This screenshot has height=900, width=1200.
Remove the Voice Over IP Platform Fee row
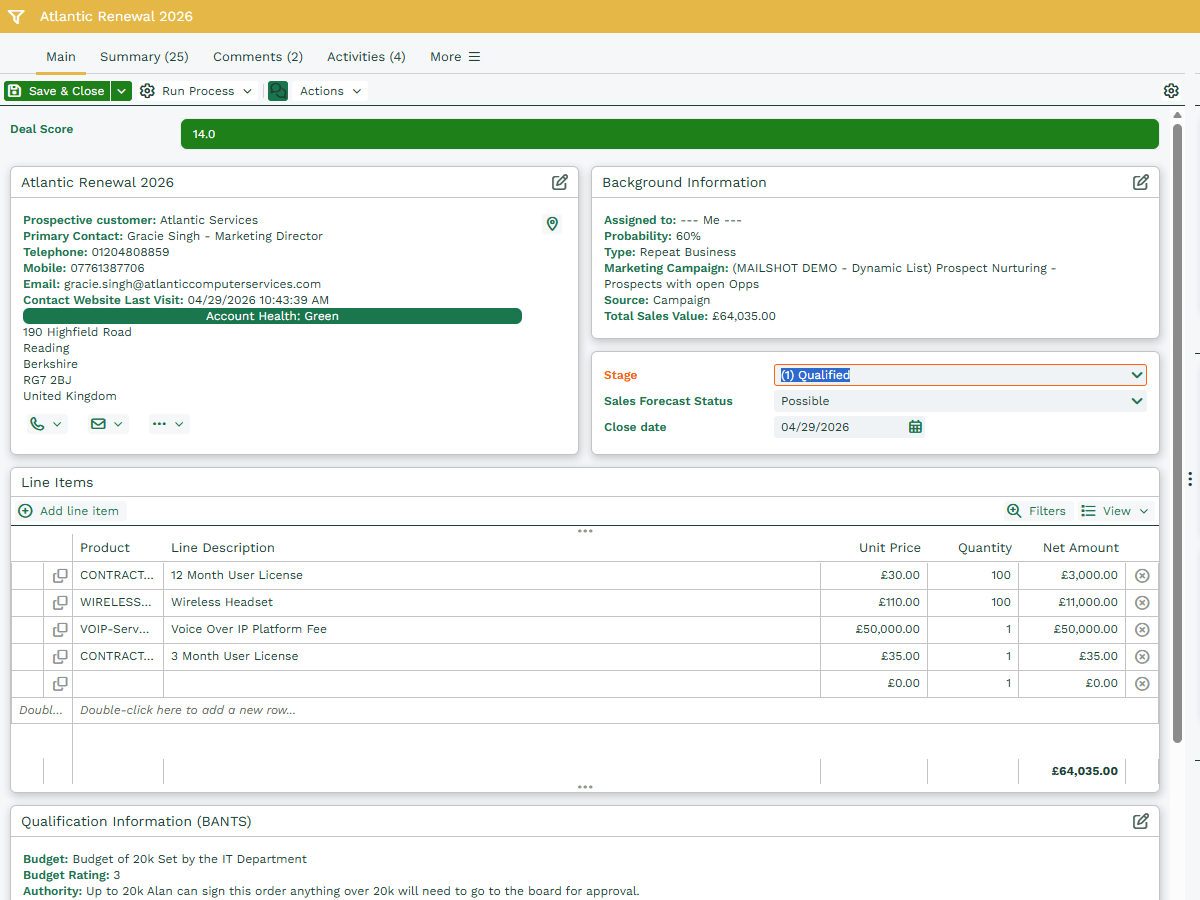pos(1142,630)
